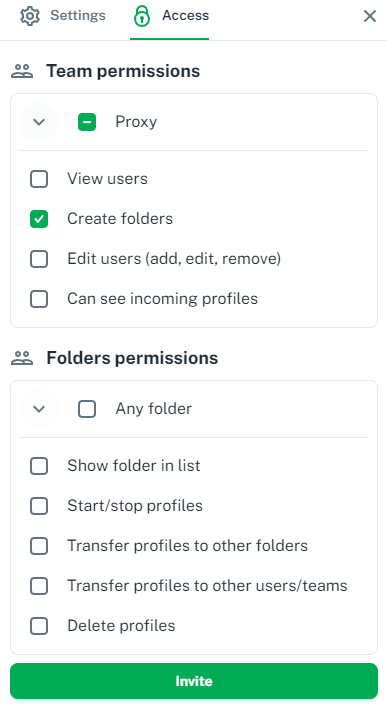Image resolution: width=387 pixels, height=705 pixels.
Task: Close the panel with the X icon
Action: click(x=369, y=16)
